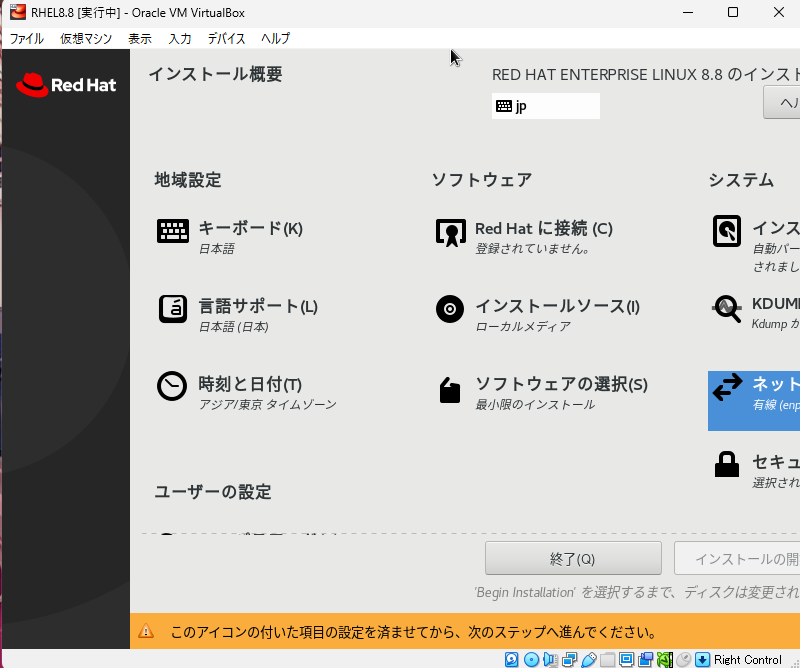Click the 最小限のインストール status text
This screenshot has width=800, height=668.
pyautogui.click(x=535, y=405)
